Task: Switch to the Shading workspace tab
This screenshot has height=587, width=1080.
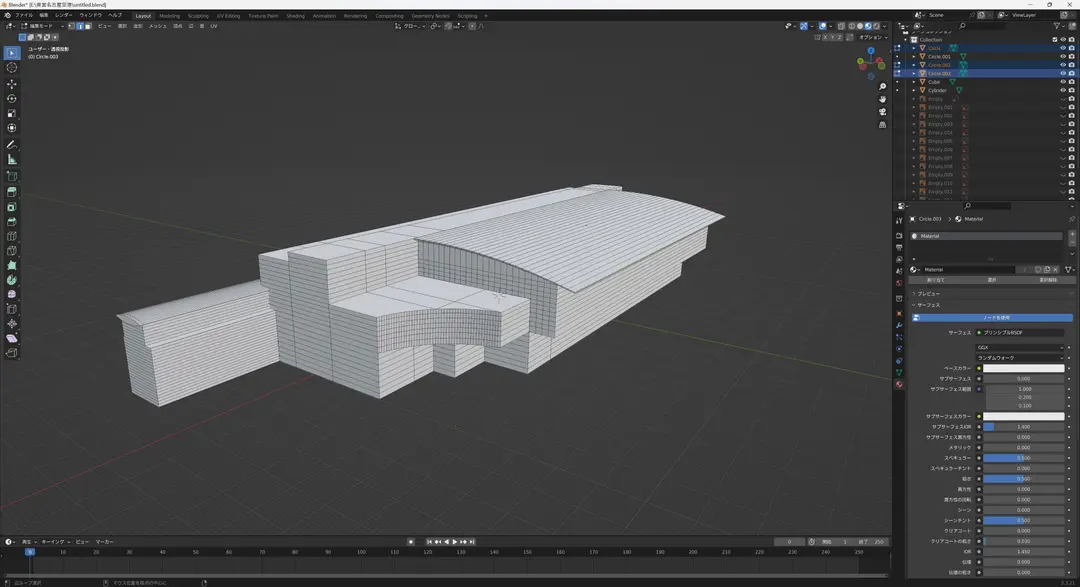Action: click(x=295, y=16)
